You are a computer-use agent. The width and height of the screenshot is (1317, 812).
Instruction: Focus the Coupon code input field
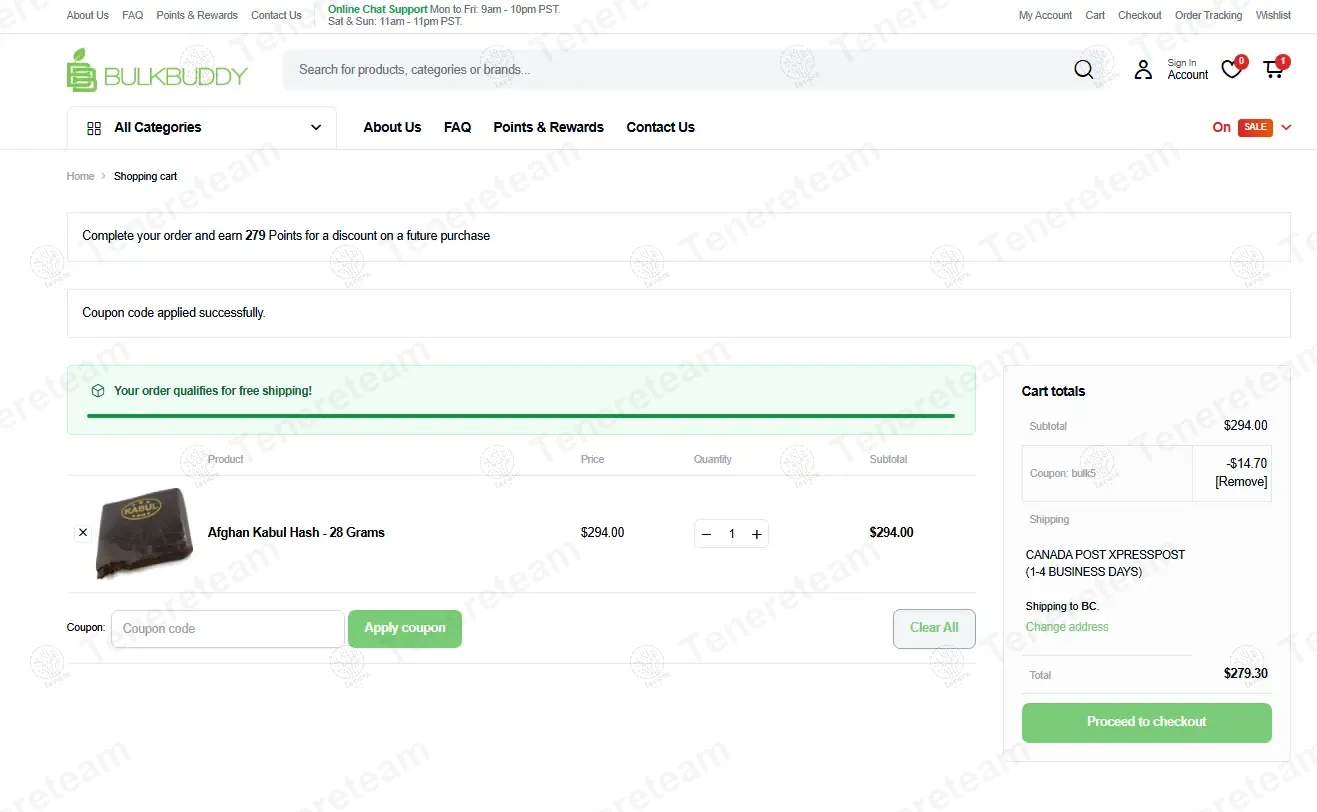click(x=227, y=629)
